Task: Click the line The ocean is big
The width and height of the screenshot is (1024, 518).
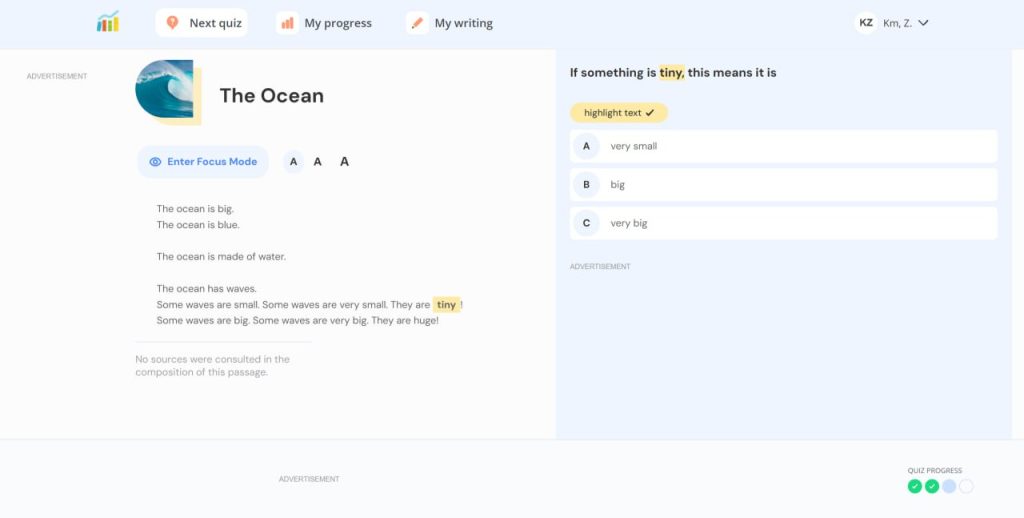Action: pyautogui.click(x=195, y=209)
